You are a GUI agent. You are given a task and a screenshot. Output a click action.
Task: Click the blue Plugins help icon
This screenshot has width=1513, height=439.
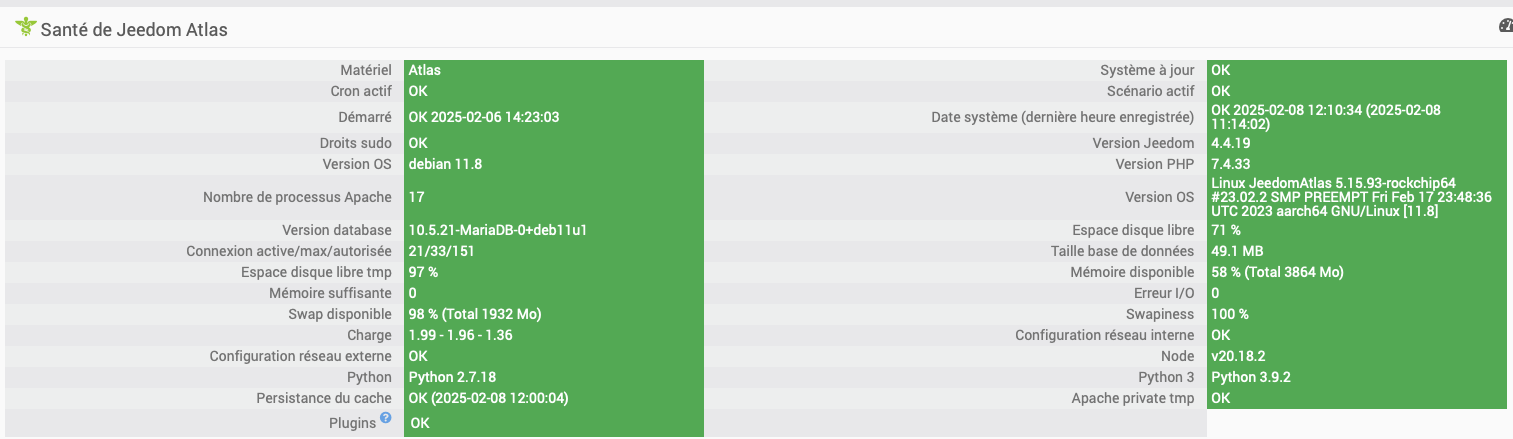tap(385, 418)
